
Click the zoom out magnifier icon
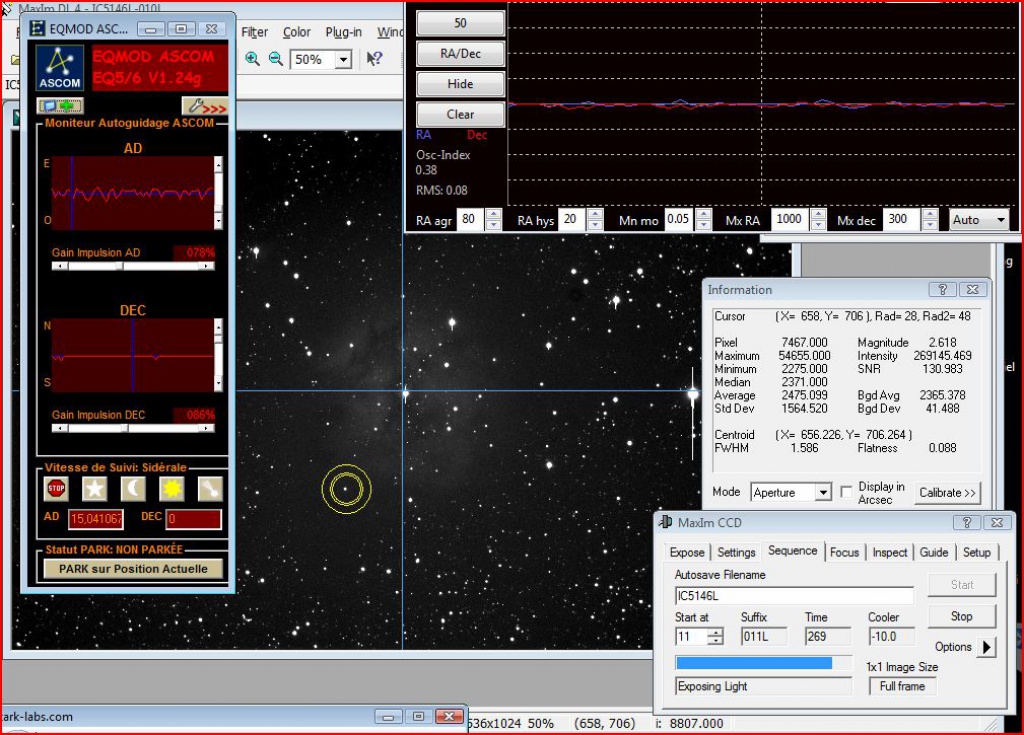pyautogui.click(x=276, y=60)
